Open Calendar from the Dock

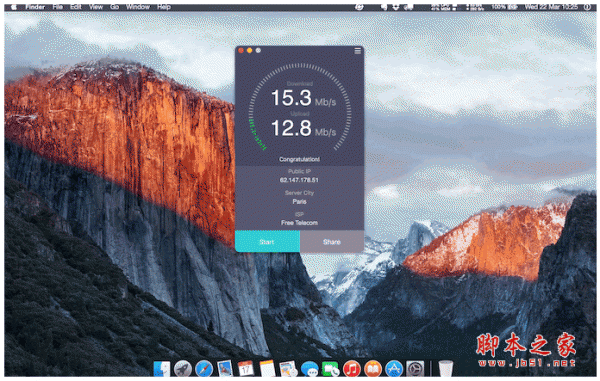coord(246,369)
